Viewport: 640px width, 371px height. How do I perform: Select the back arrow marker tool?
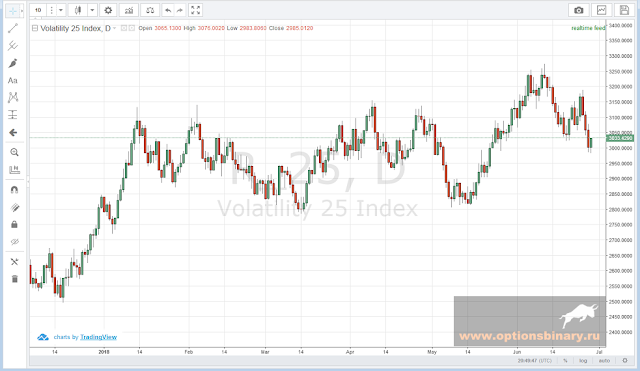click(x=13, y=133)
